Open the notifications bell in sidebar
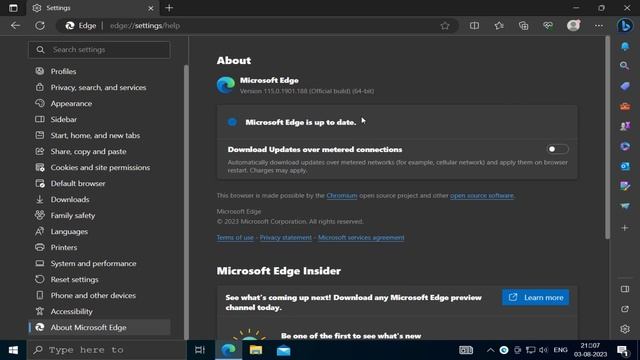The image size is (640, 360). click(624, 46)
